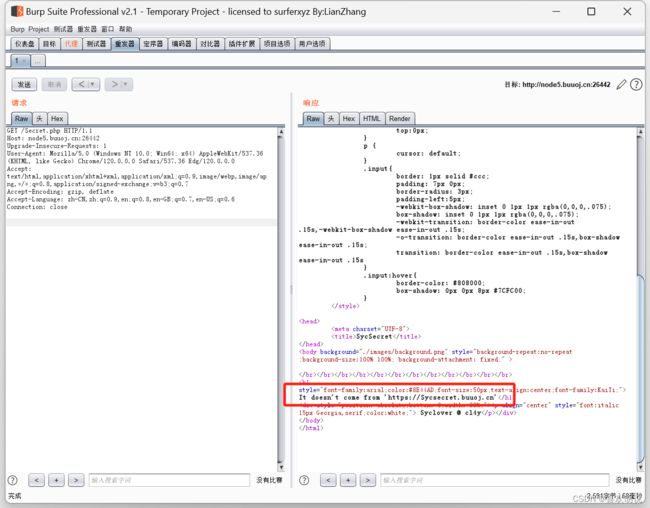Click the previous match arrow in the response search bar
650x508 pixels.
328,480
